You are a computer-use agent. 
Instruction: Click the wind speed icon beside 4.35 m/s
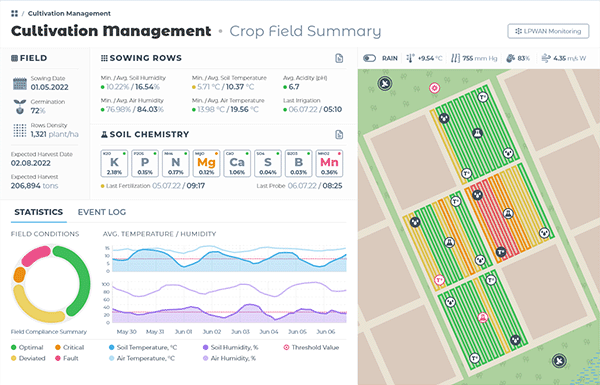[x=546, y=58]
